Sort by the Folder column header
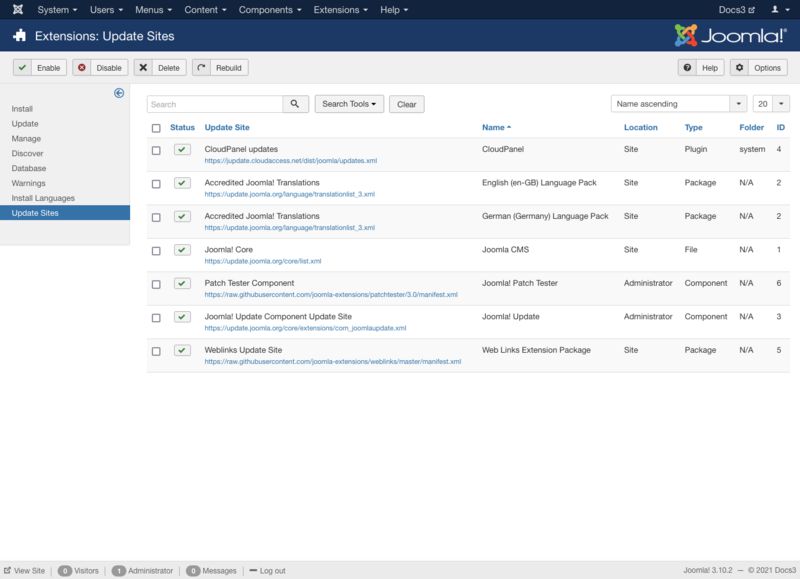This screenshot has height=579, width=800. 752,128
